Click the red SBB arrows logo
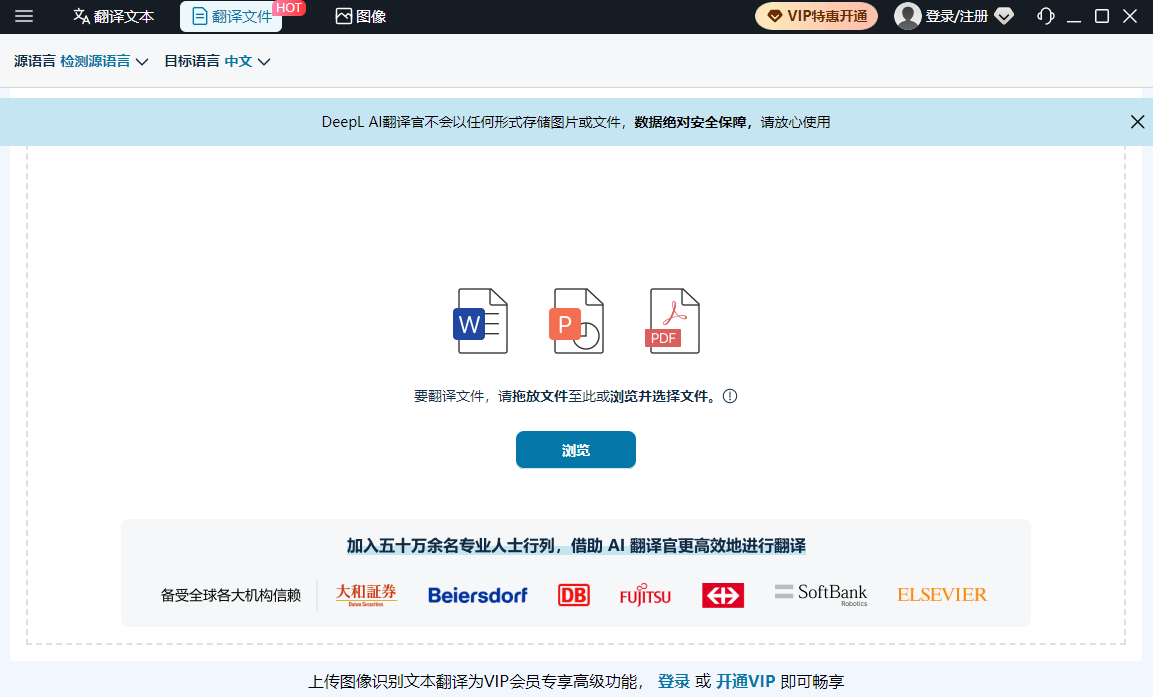The height and width of the screenshot is (697, 1153). [723, 595]
